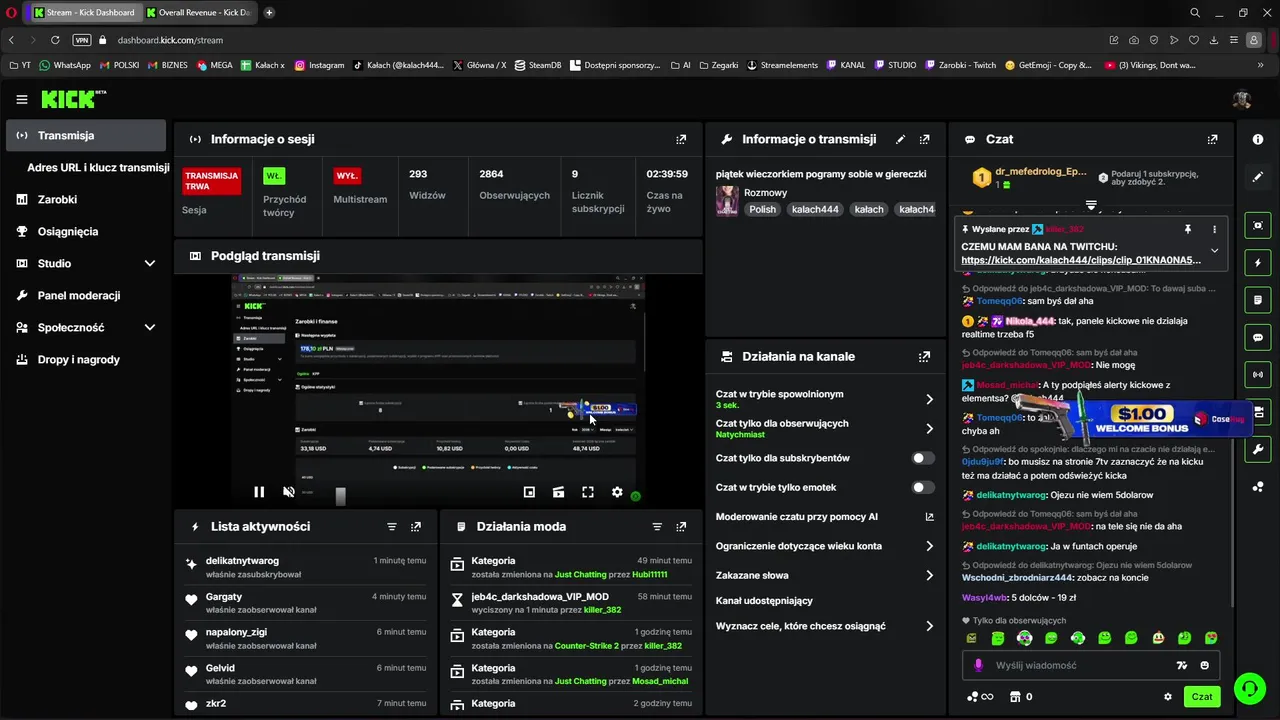Edit stream info with the pencil in Informacje o transmisji
Image resolution: width=1280 pixels, height=720 pixels.
point(900,139)
